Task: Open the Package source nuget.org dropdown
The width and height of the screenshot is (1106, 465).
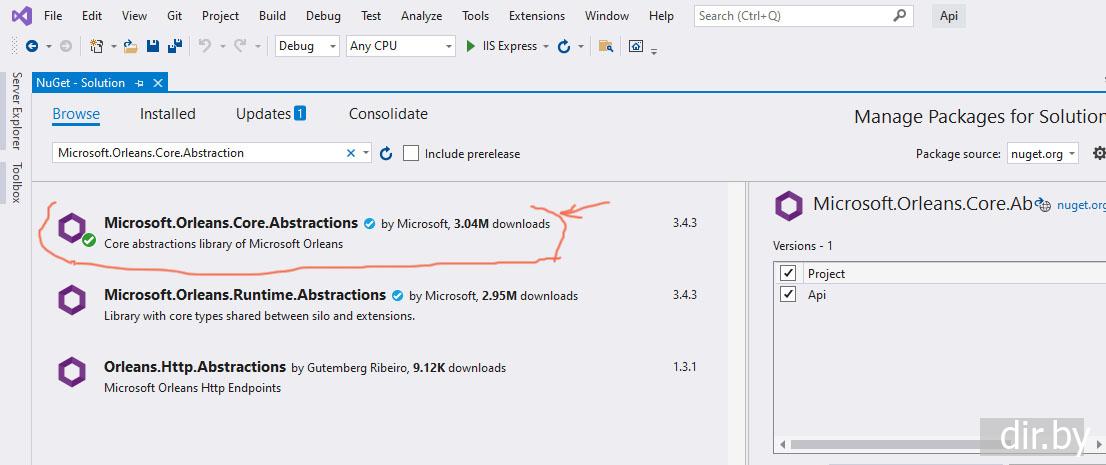Action: 1042,153
